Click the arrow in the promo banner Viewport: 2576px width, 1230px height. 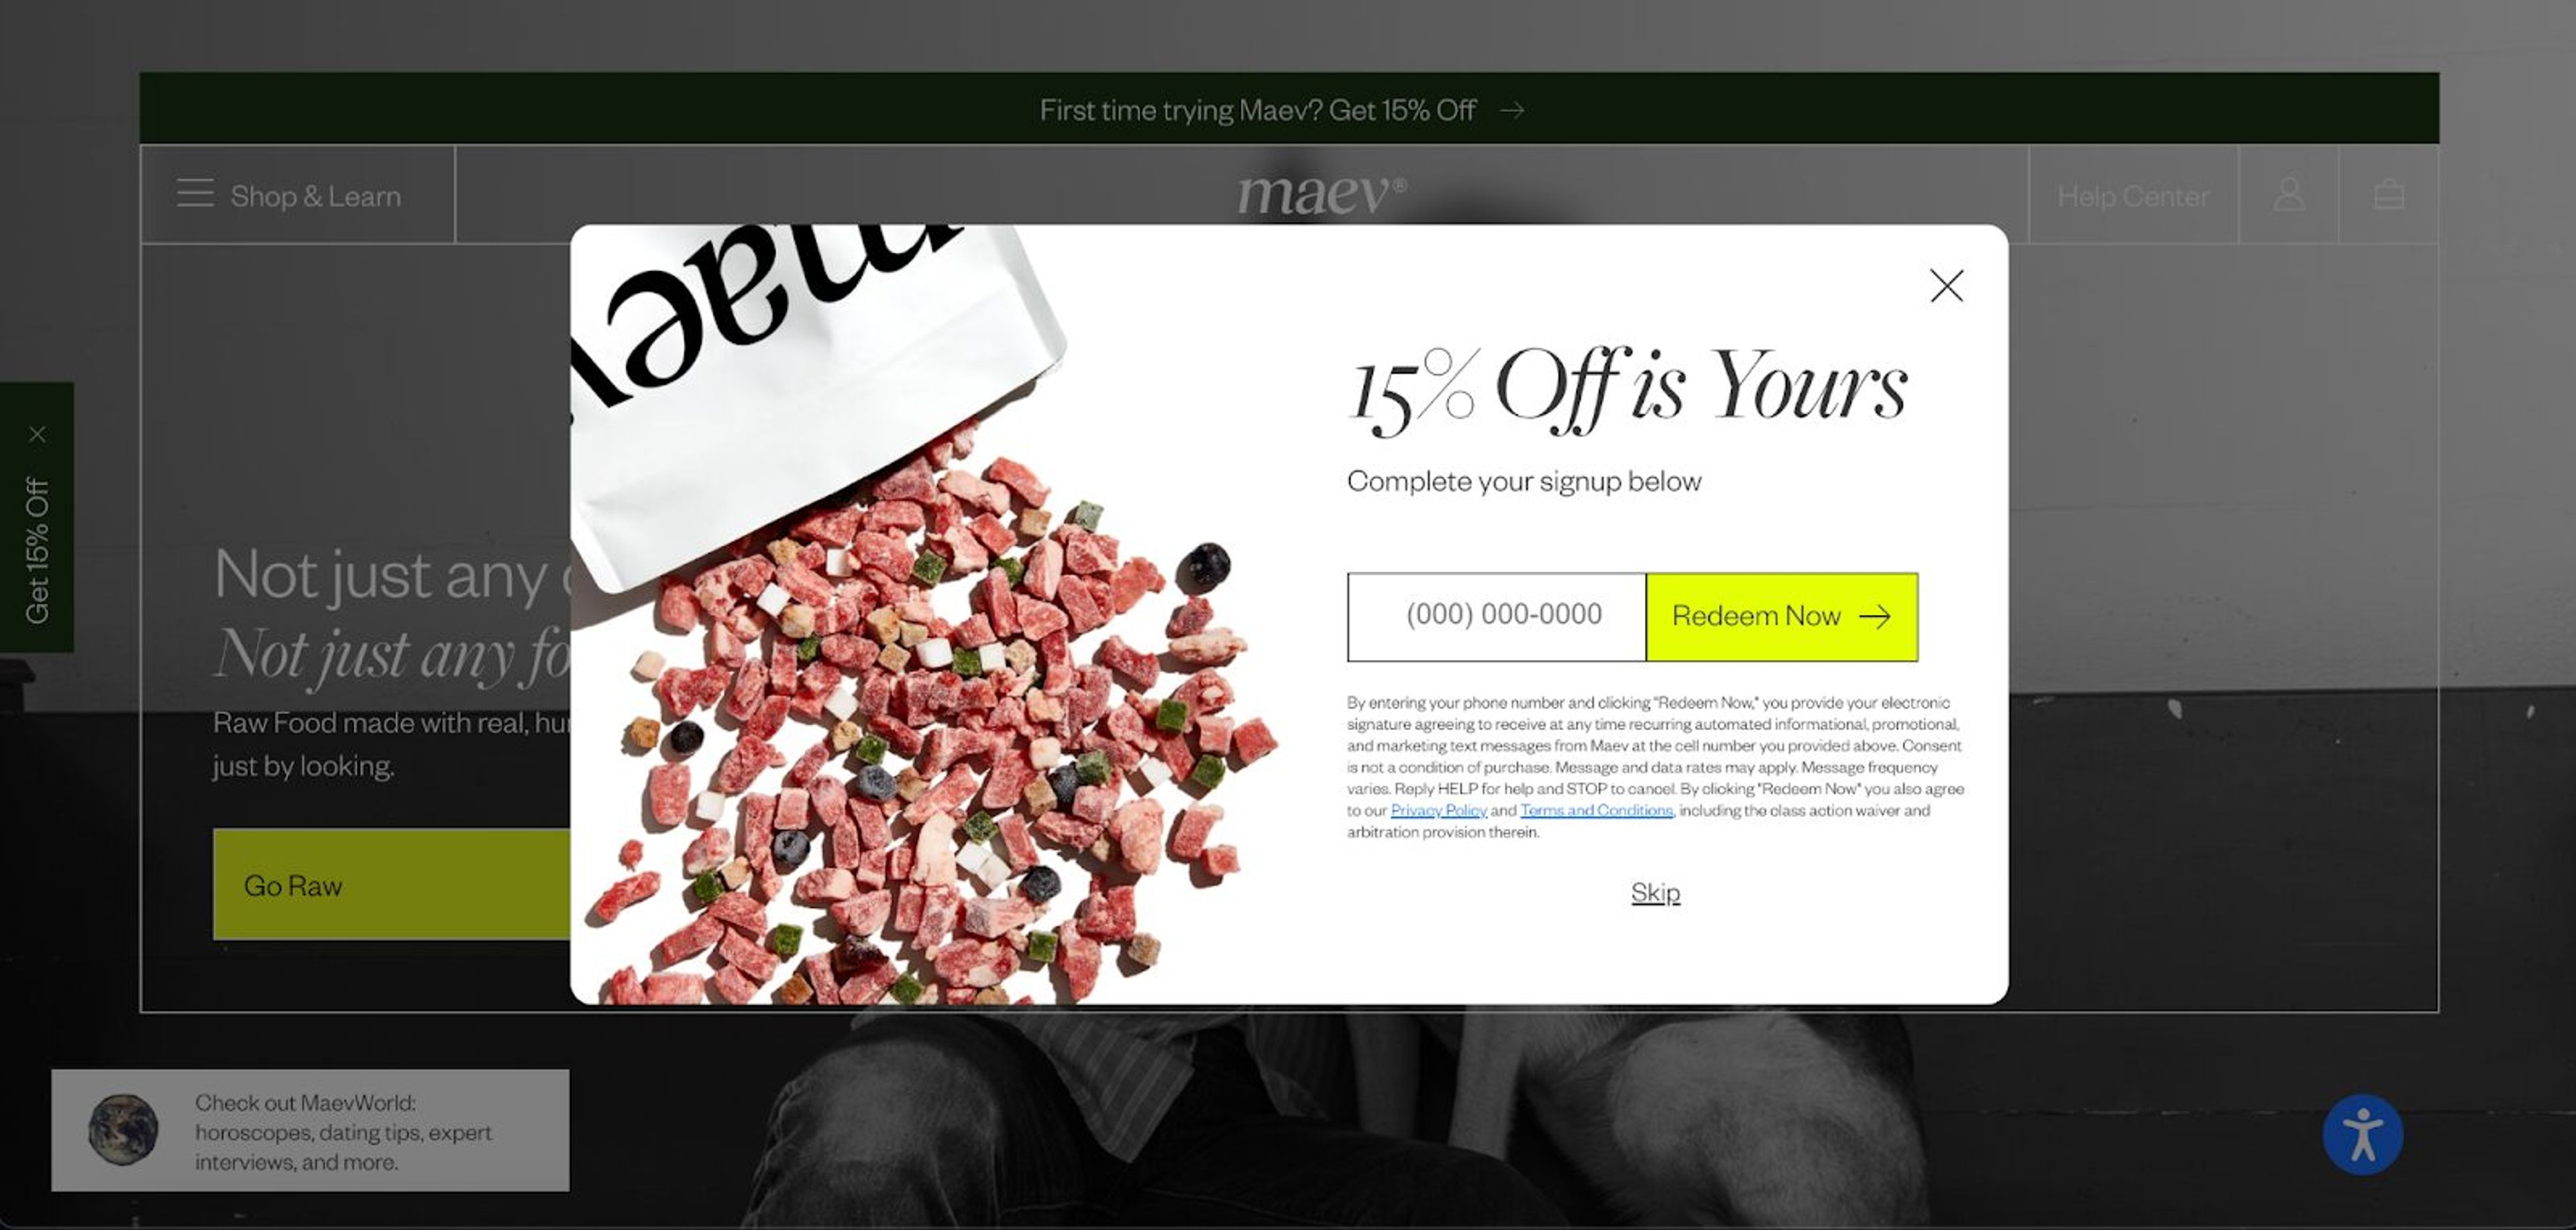pos(1512,110)
